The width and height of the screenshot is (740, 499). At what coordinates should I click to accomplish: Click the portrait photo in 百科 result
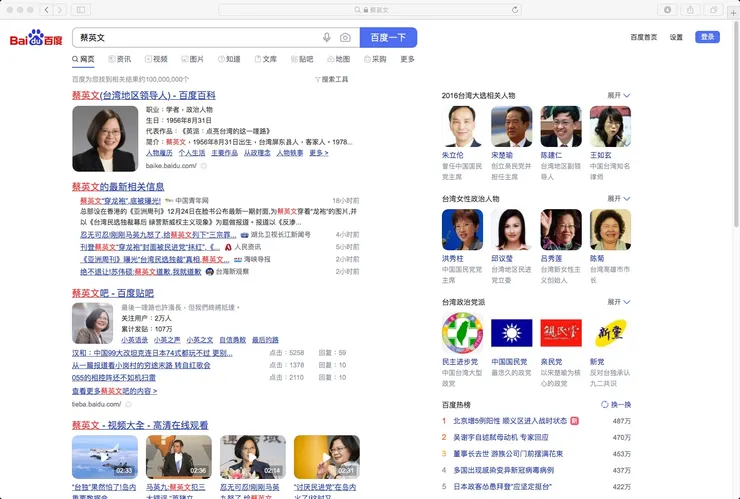(105, 138)
